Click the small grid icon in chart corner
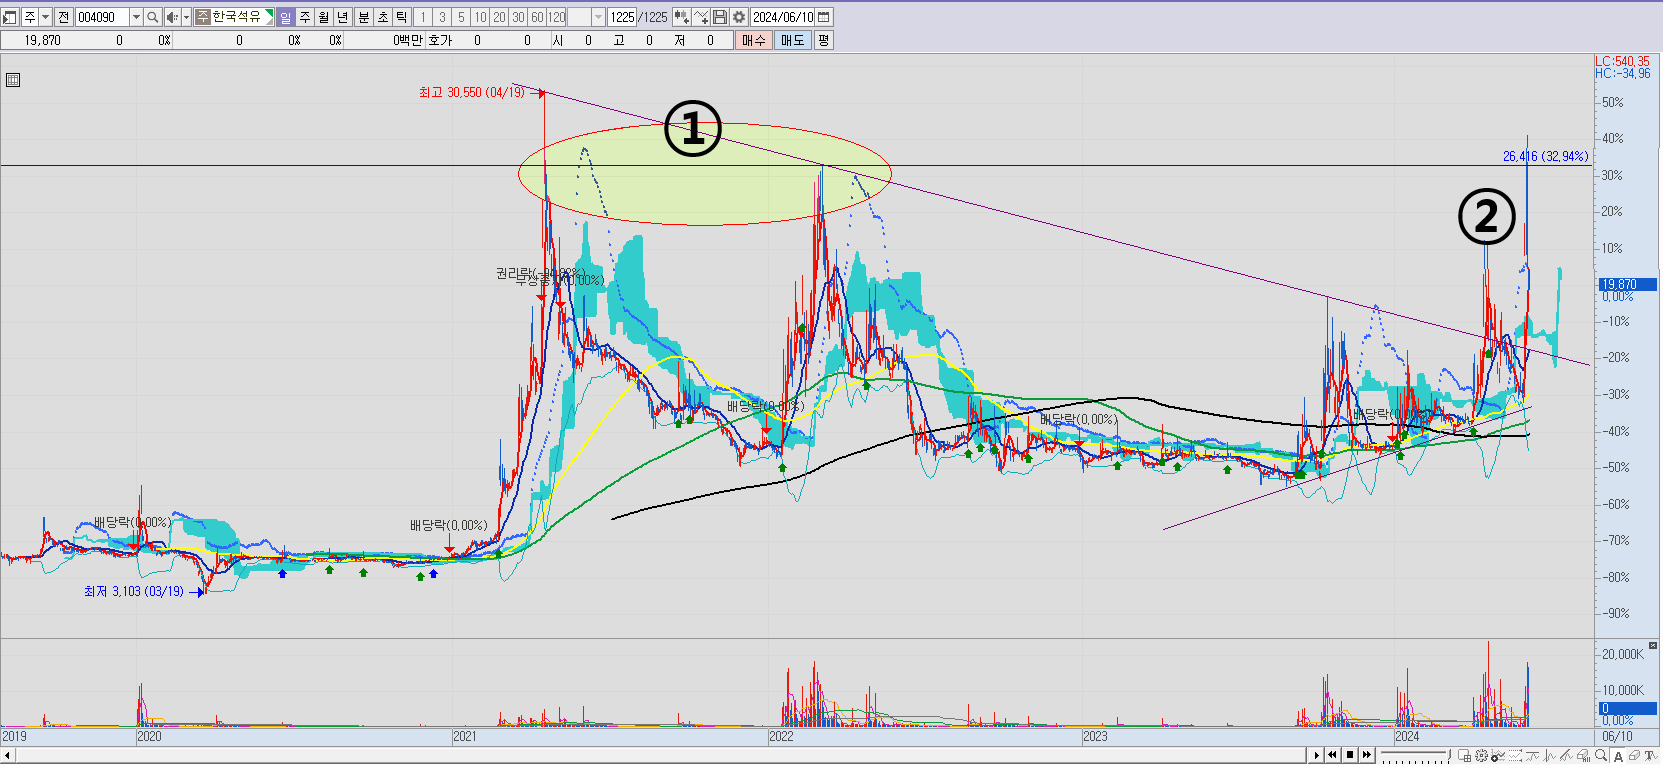1663x765 pixels. pyautogui.click(x=13, y=80)
